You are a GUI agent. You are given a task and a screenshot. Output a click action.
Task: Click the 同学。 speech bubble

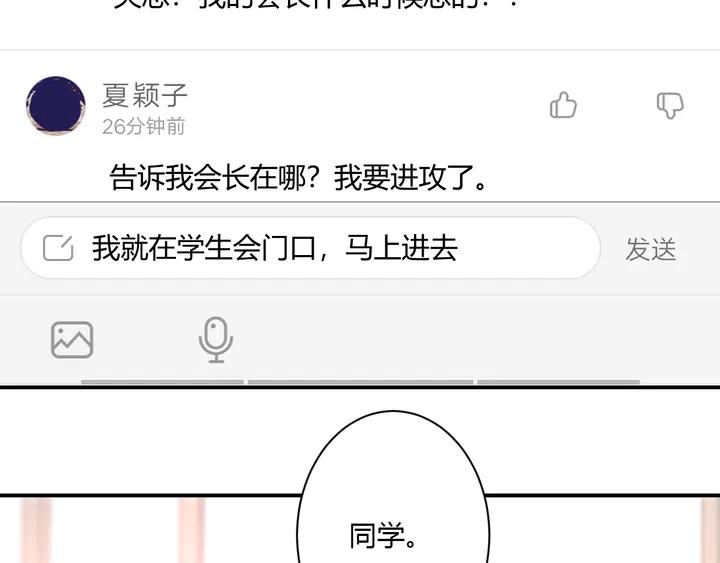[x=393, y=487]
